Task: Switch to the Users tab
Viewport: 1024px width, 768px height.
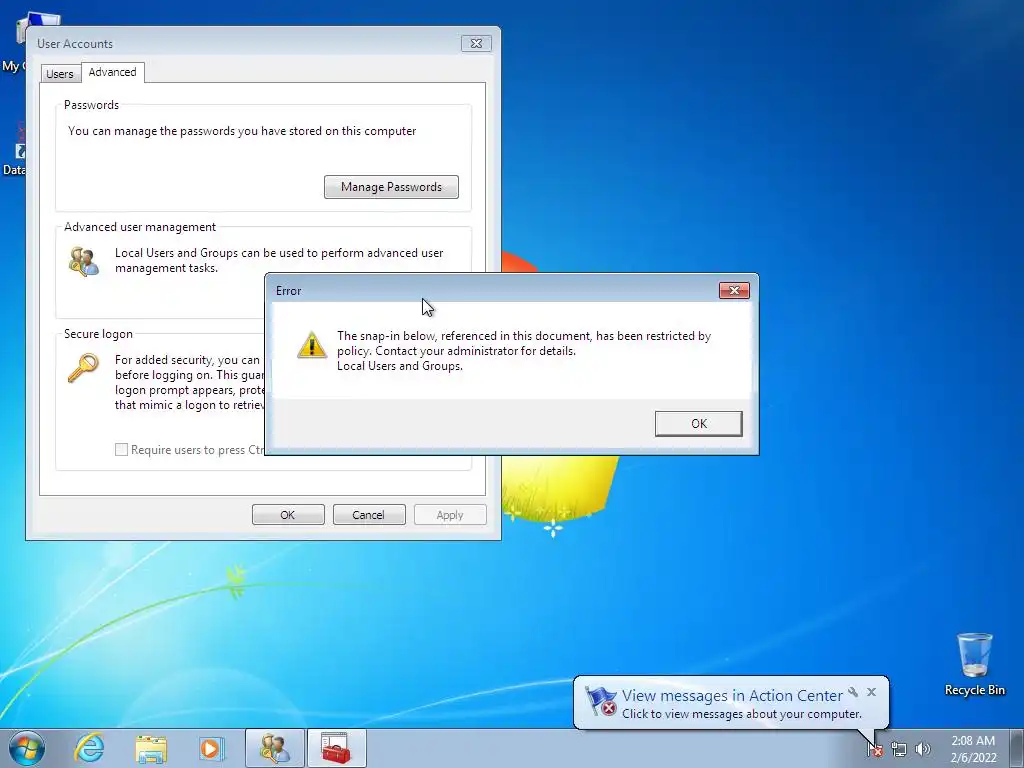Action: pyautogui.click(x=59, y=74)
